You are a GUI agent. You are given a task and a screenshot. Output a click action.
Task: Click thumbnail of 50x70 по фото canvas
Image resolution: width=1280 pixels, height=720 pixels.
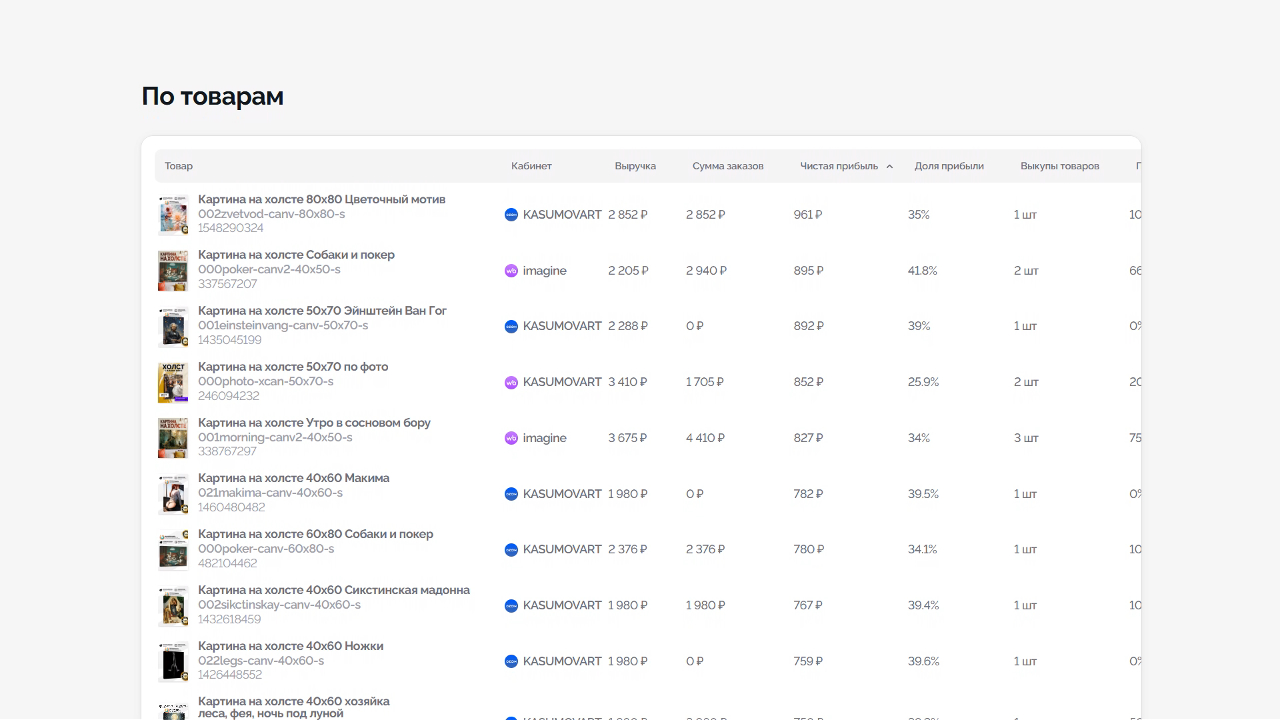point(173,383)
